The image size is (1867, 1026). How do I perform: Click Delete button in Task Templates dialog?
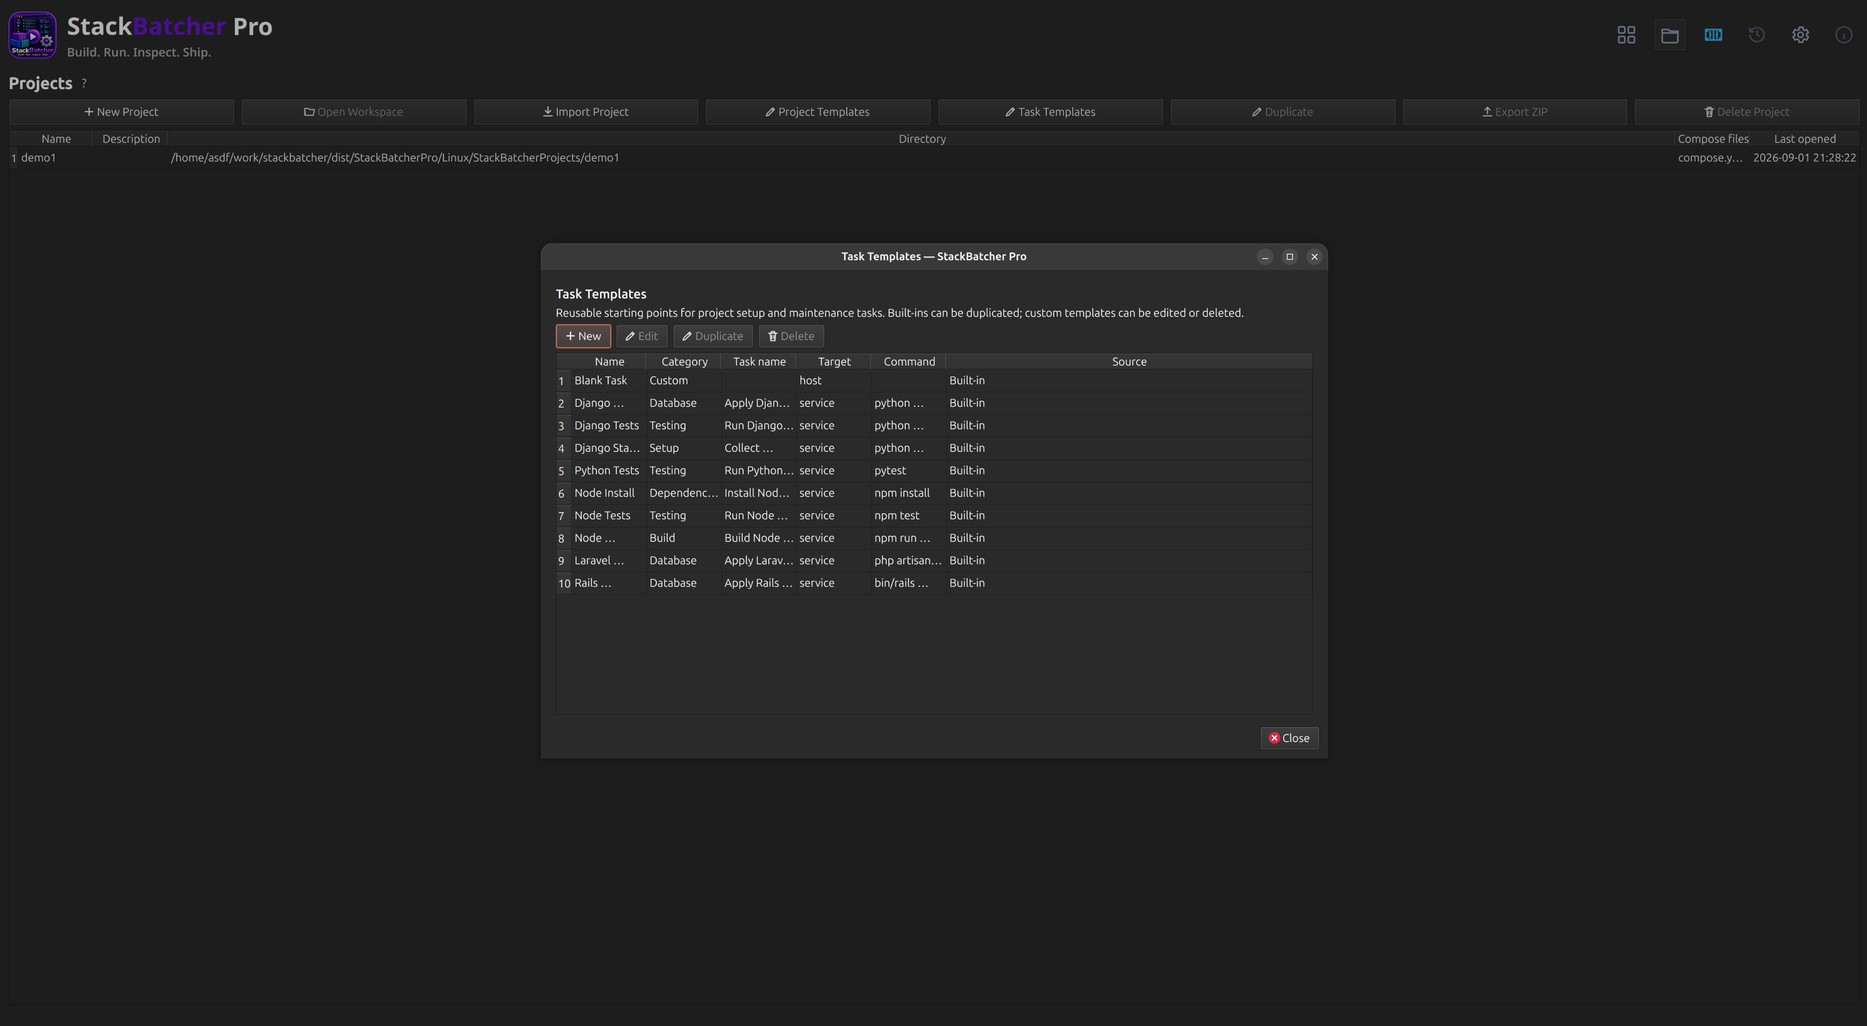[790, 336]
